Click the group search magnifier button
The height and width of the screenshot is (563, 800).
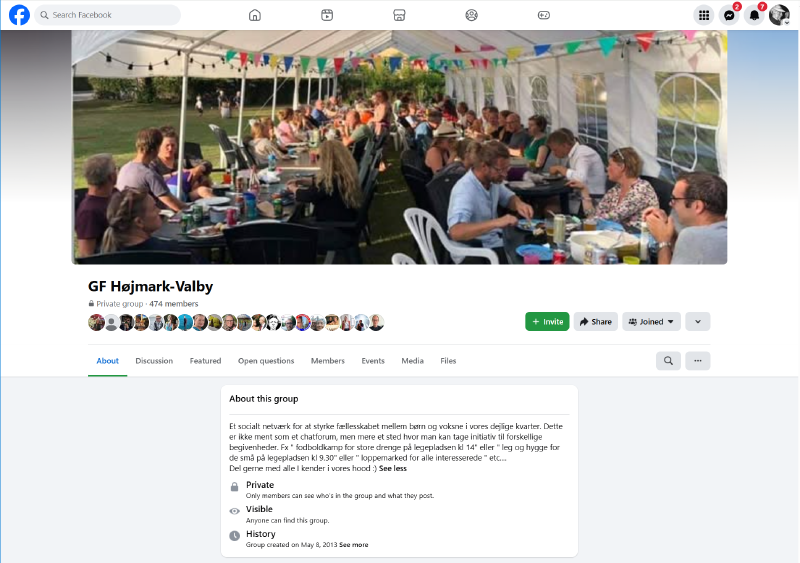tap(668, 361)
